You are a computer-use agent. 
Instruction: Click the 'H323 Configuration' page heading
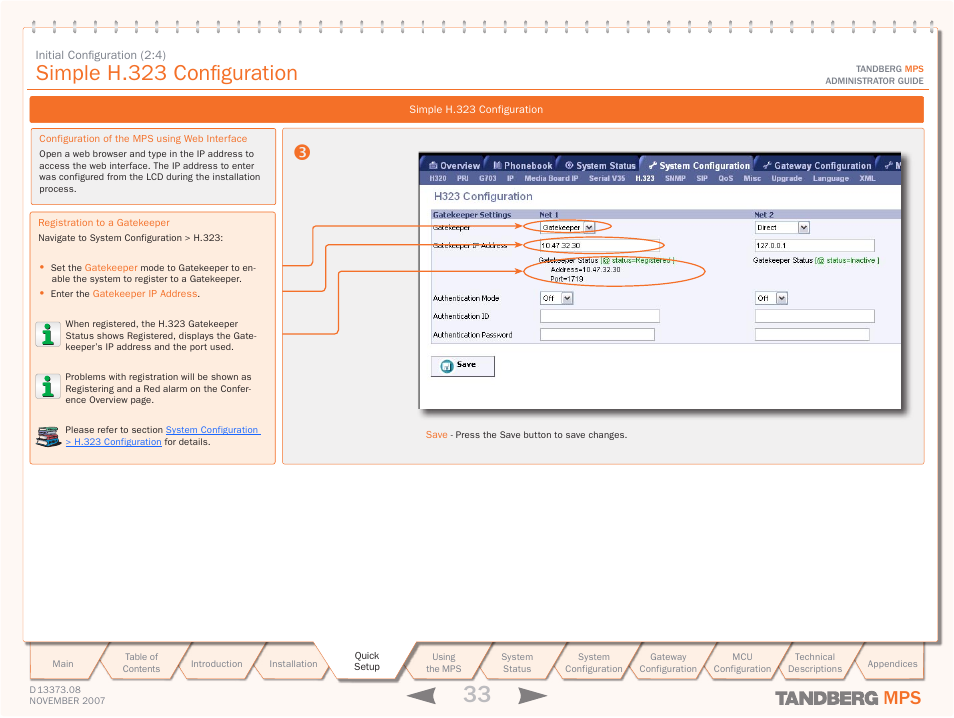pyautogui.click(x=483, y=196)
